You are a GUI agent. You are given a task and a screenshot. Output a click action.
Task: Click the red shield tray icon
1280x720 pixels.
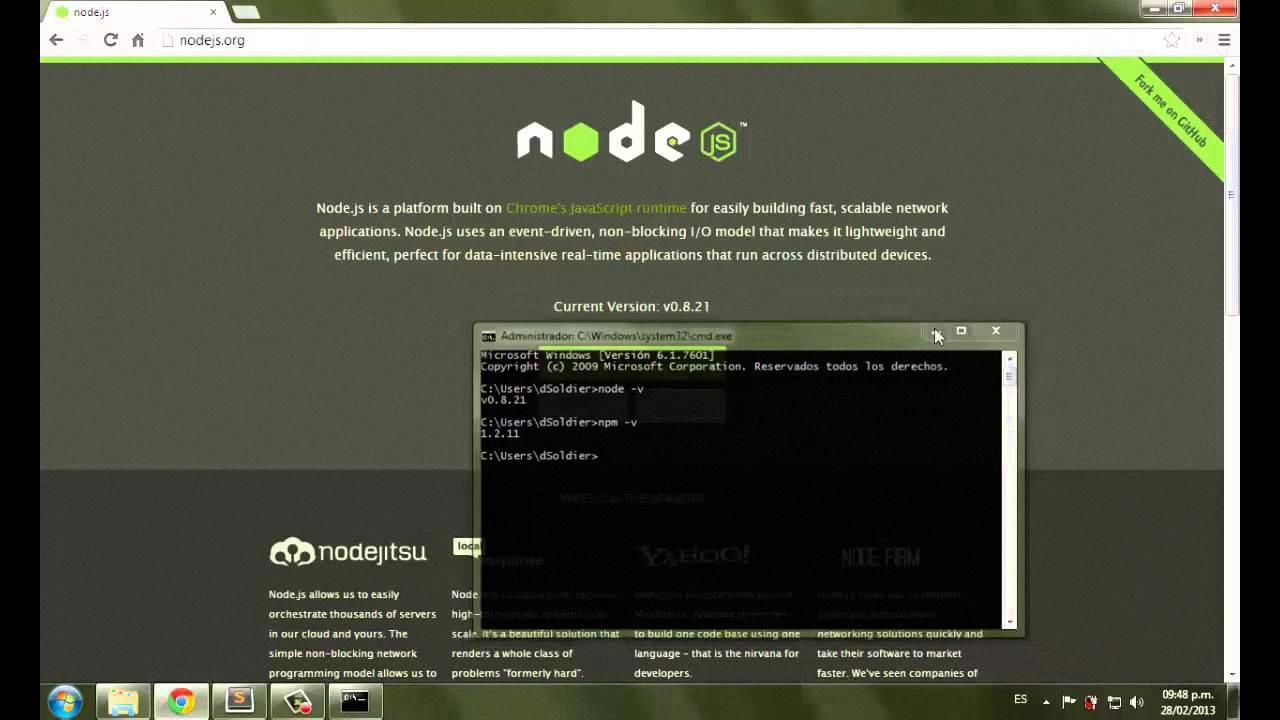(1091, 702)
